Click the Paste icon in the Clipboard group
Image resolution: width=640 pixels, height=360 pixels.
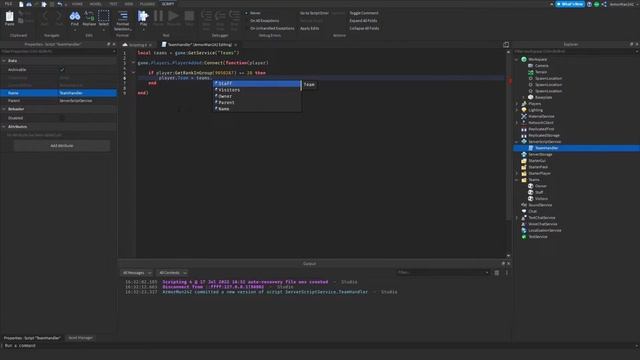(x=9, y=16)
